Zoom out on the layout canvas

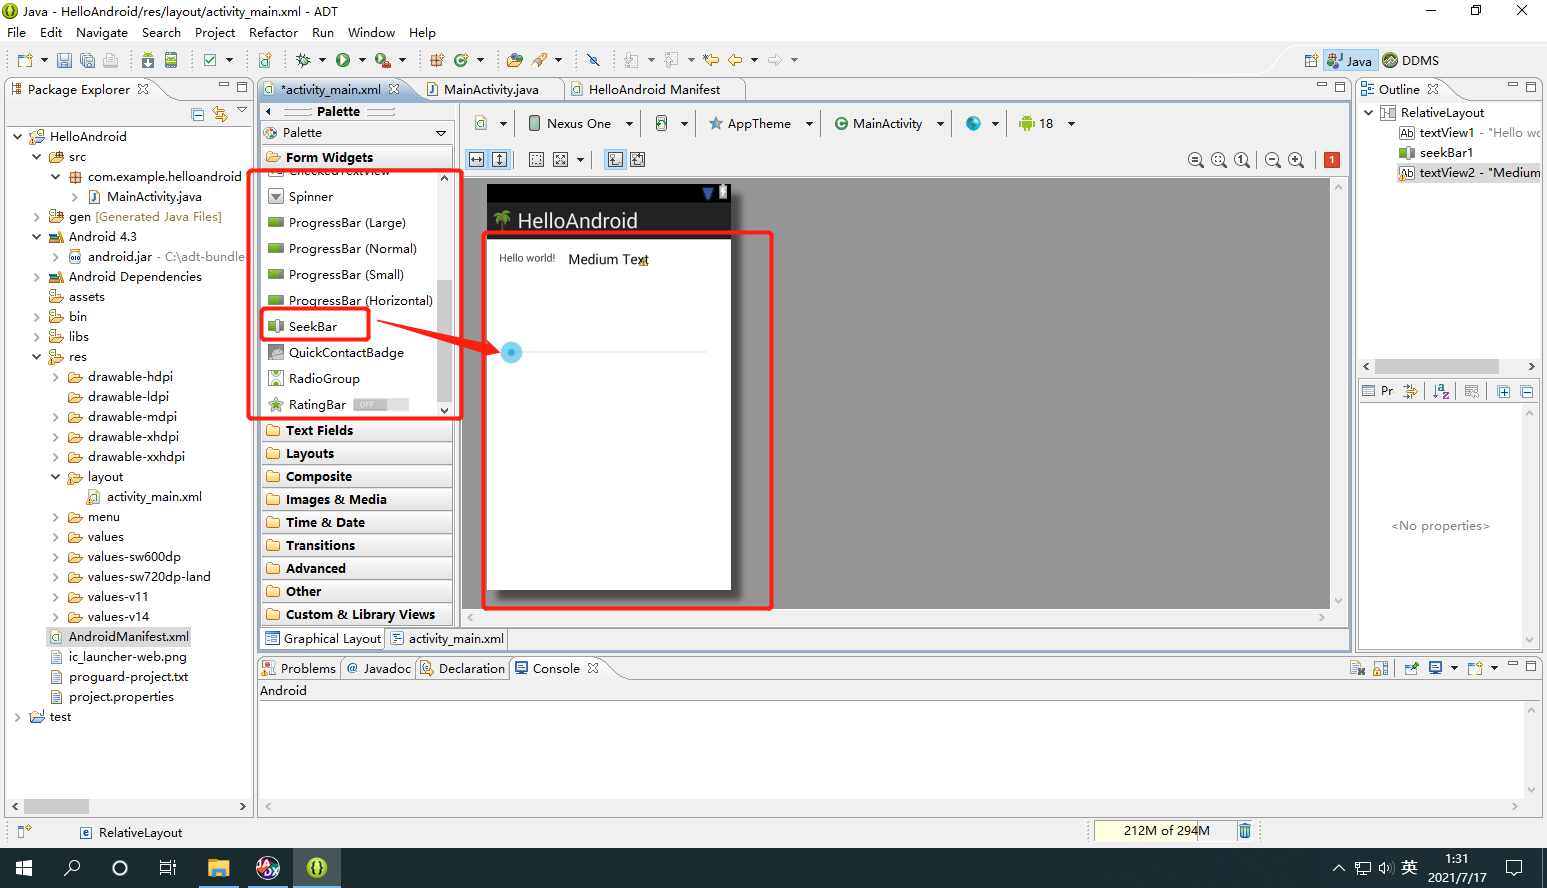click(x=1273, y=160)
